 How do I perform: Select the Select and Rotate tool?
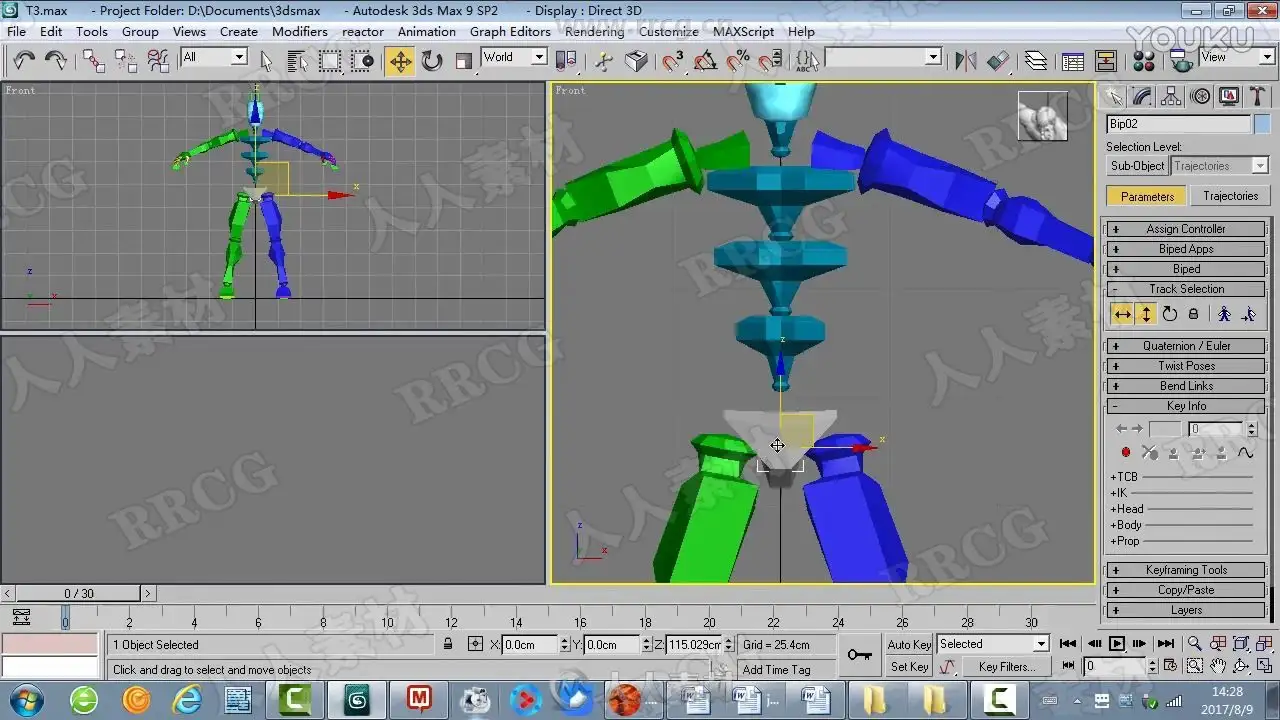coord(432,61)
